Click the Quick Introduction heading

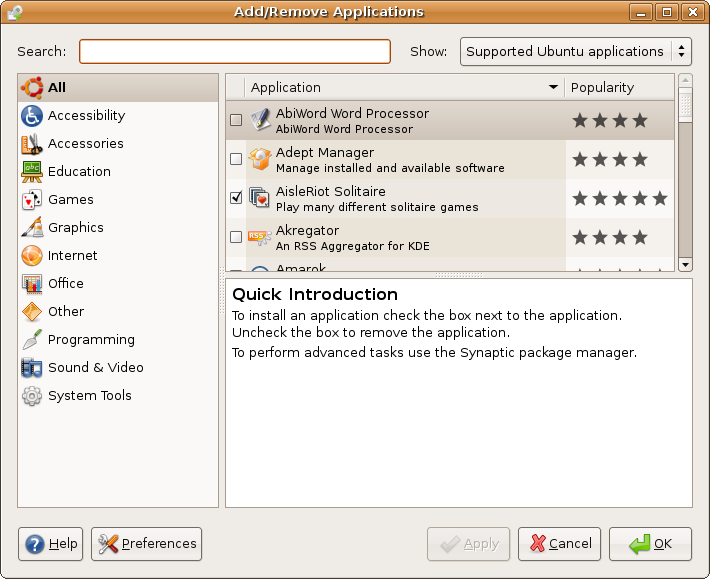pos(315,294)
